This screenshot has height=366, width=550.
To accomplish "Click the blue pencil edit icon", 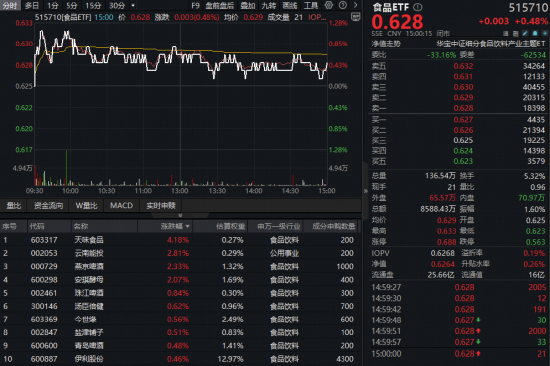I will click(525, 33).
